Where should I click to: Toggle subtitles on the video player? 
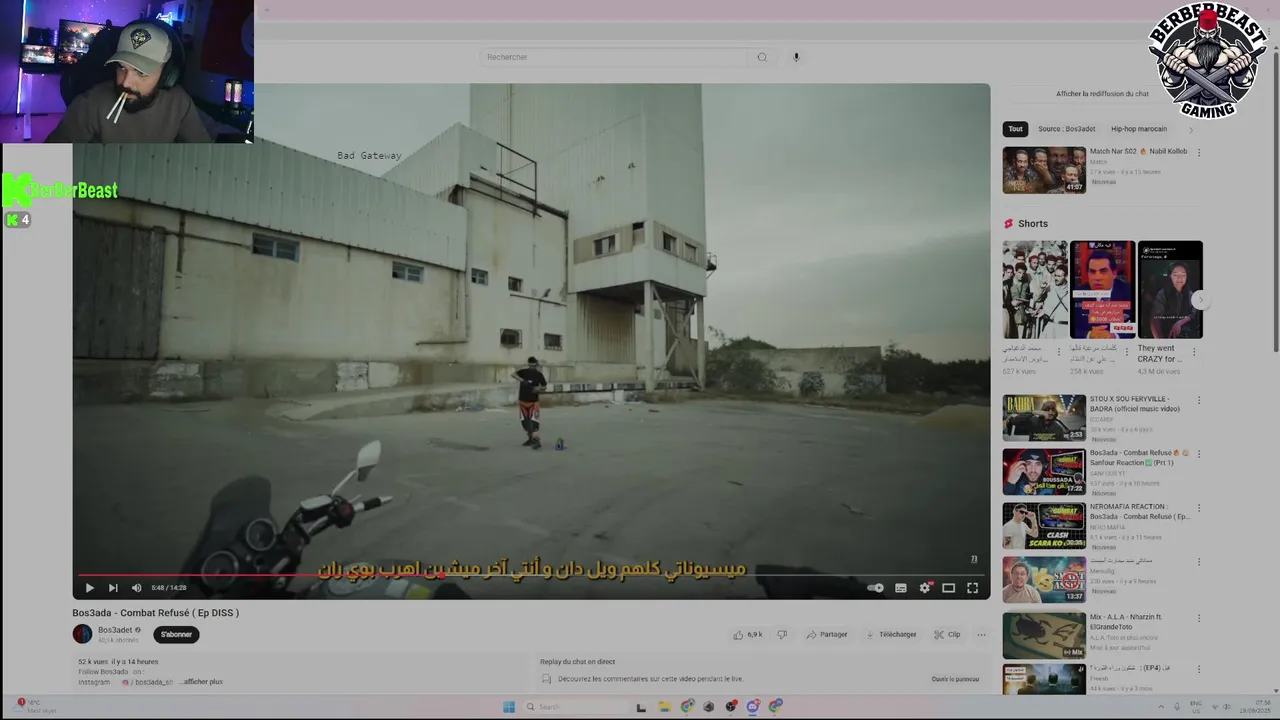tap(900, 588)
